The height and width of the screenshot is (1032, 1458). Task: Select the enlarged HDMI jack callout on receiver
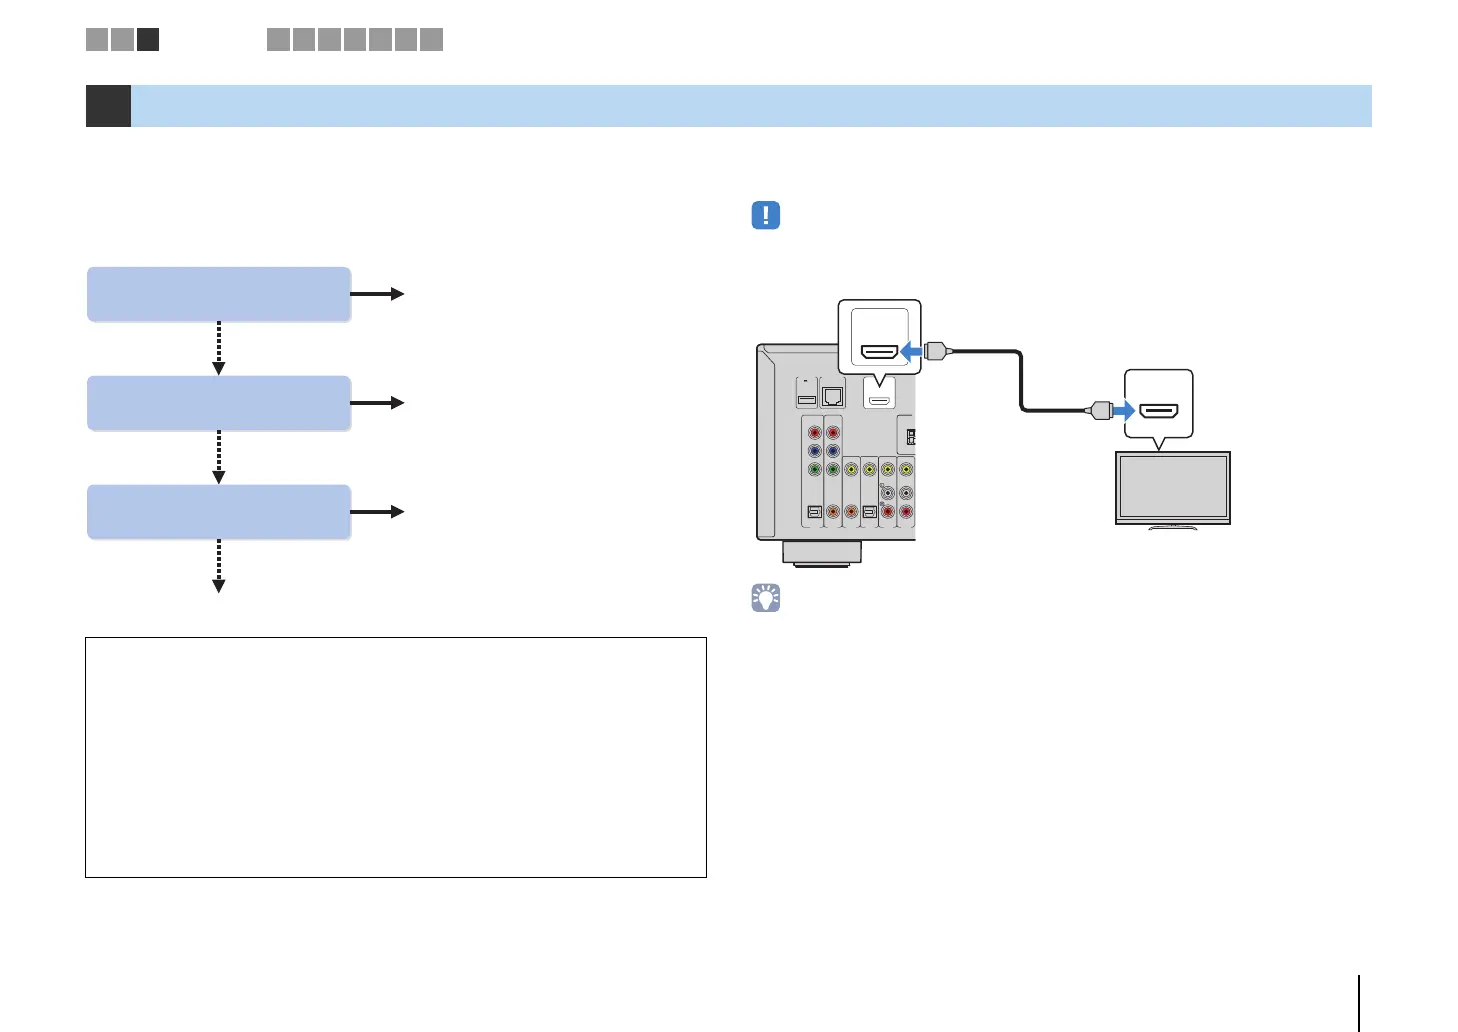point(879,337)
